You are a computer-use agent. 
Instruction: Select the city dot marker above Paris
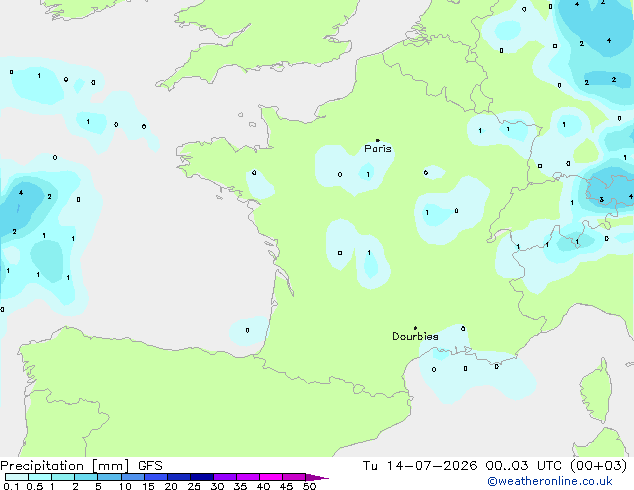(378, 140)
